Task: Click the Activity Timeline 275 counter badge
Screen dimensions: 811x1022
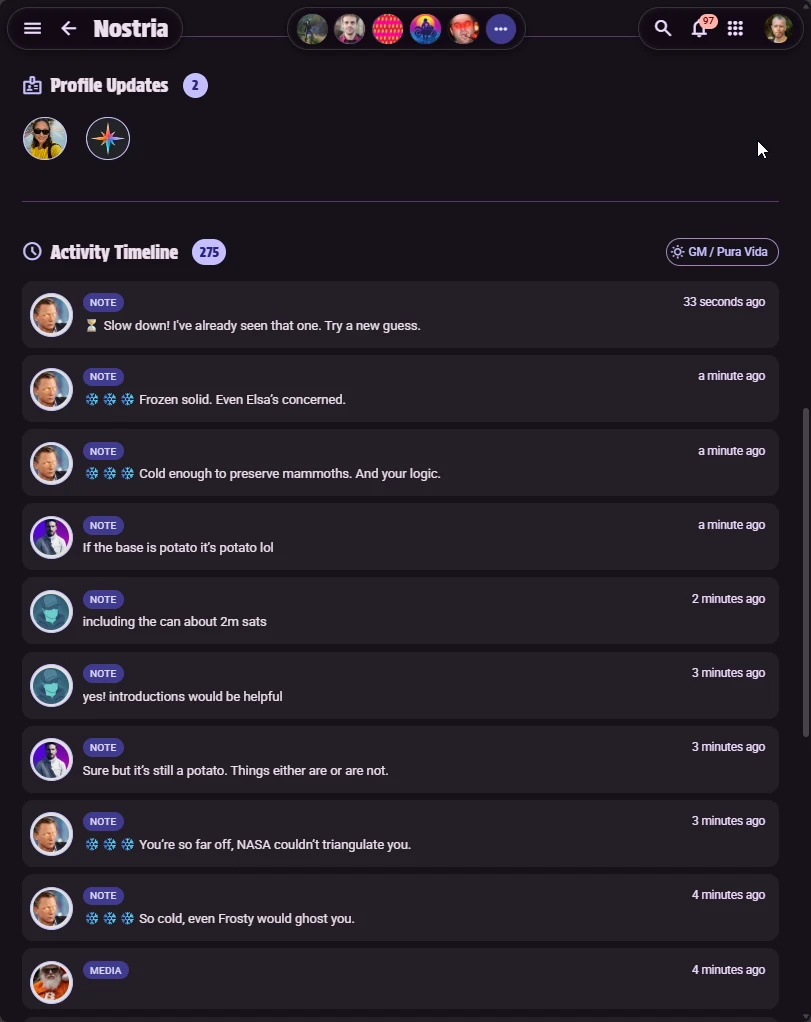Action: pos(208,252)
